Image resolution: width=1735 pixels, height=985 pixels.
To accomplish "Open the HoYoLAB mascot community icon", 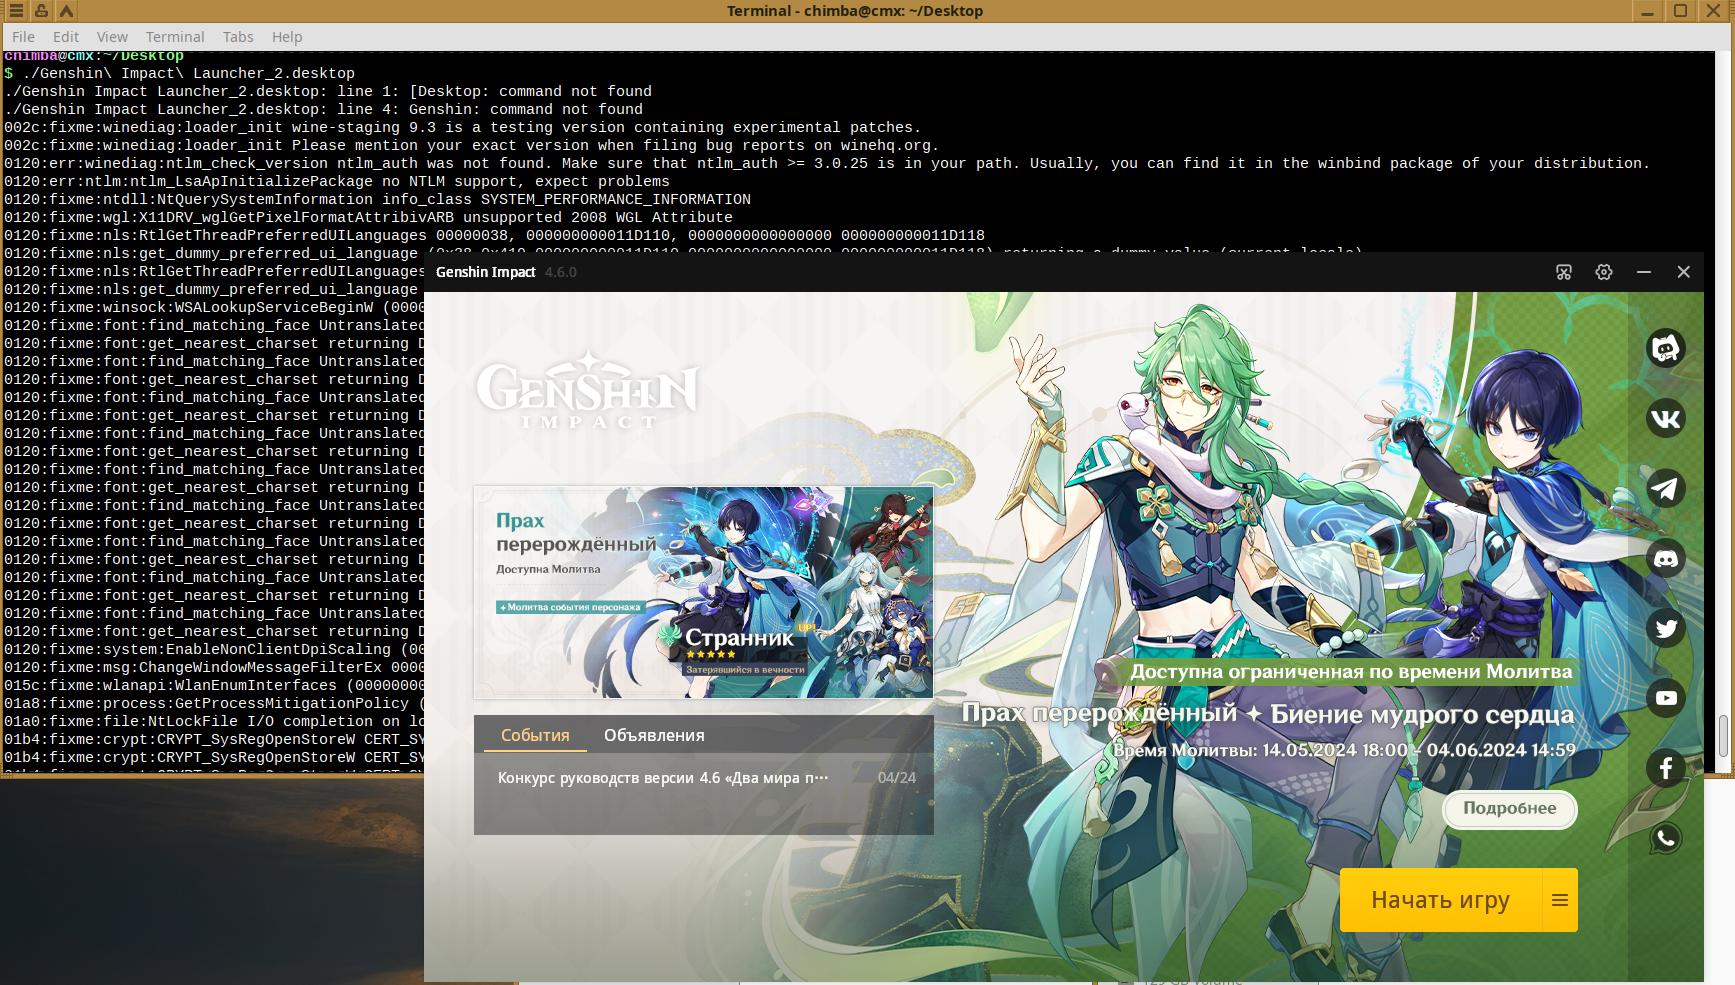I will (x=1665, y=348).
